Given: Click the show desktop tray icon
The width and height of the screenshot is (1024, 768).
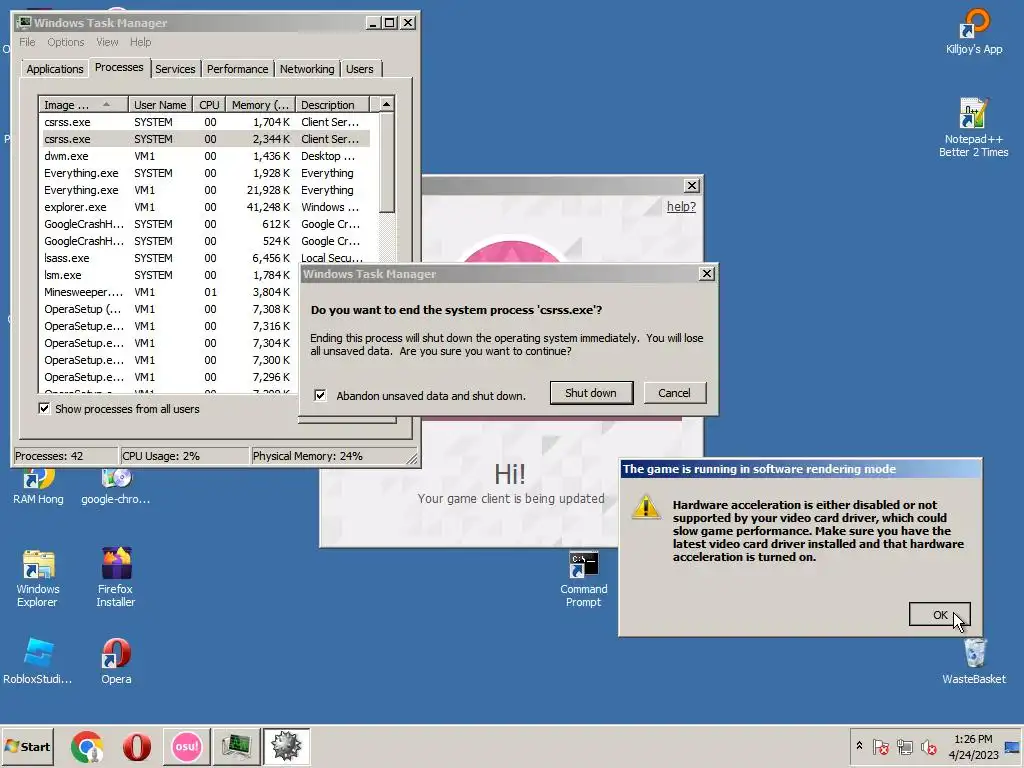Looking at the screenshot, I should tap(1012, 746).
